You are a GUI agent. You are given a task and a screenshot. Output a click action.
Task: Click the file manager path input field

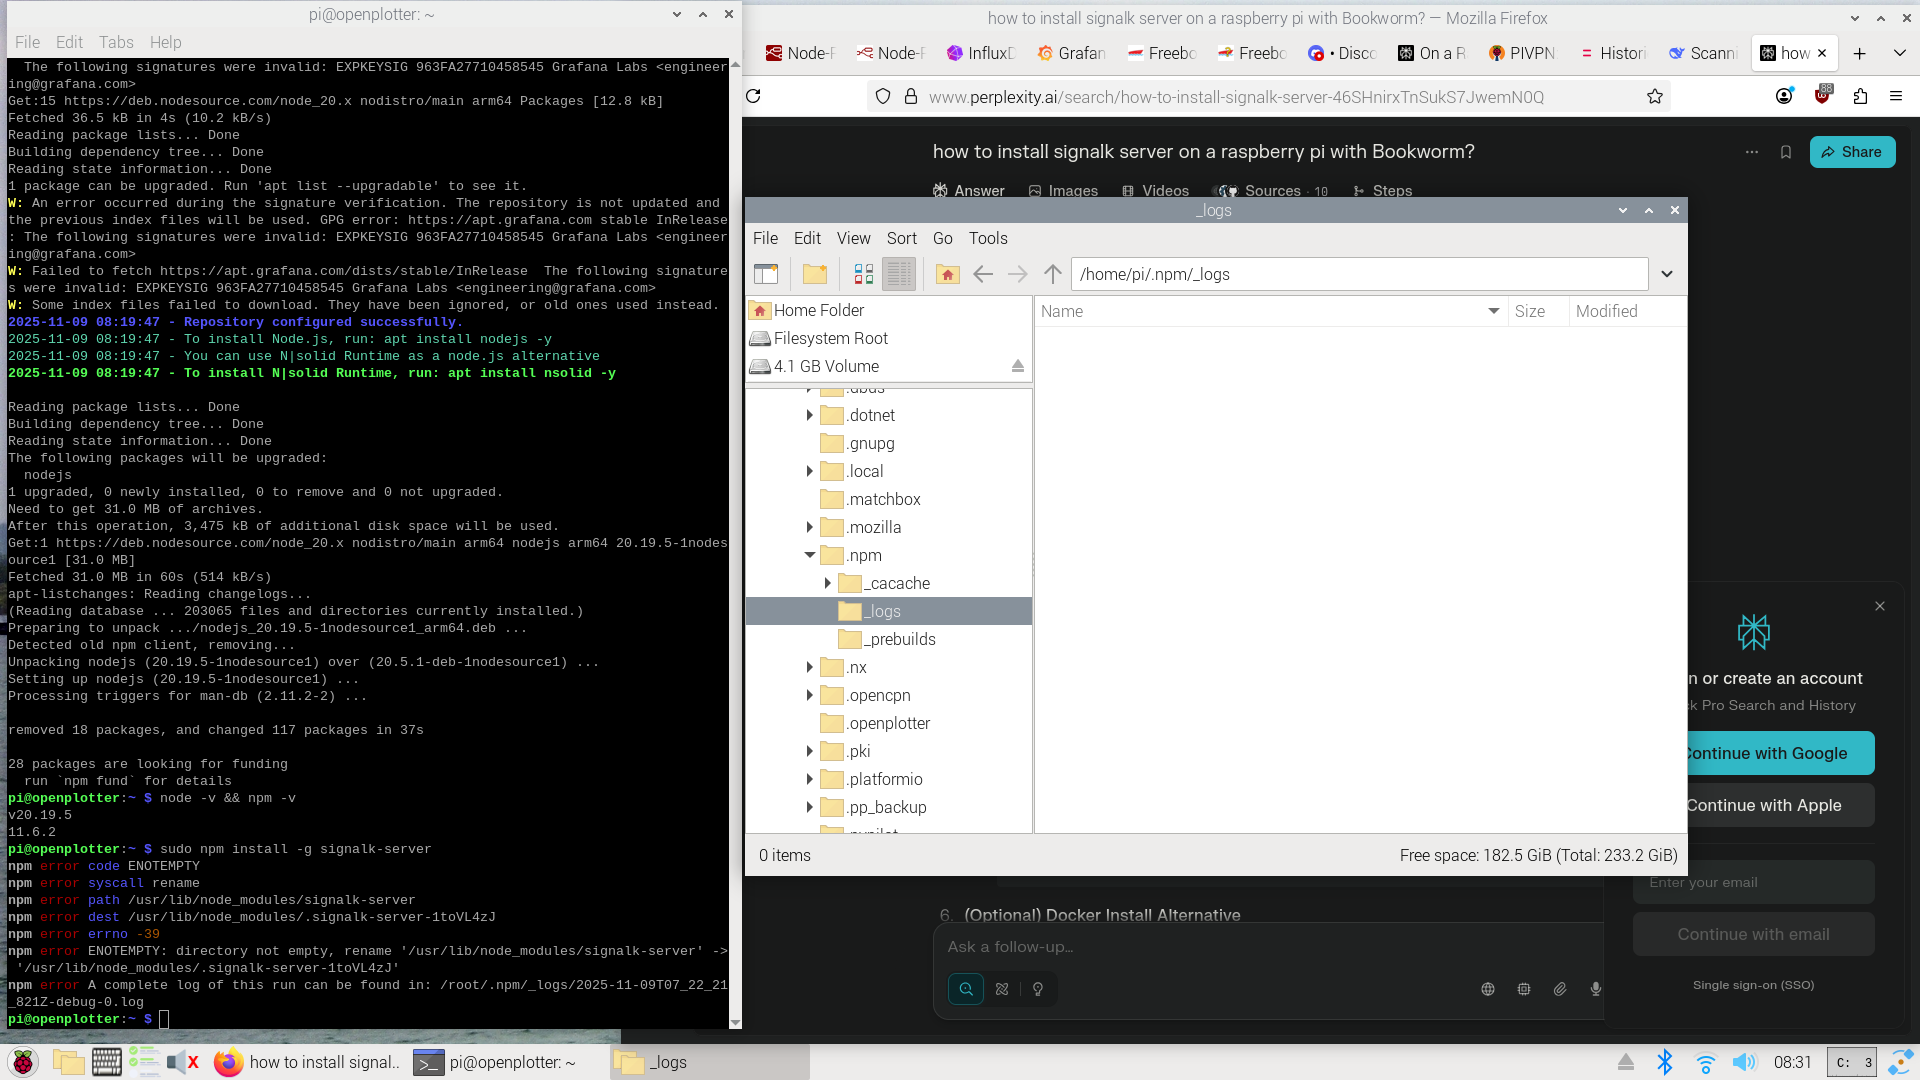point(1358,274)
